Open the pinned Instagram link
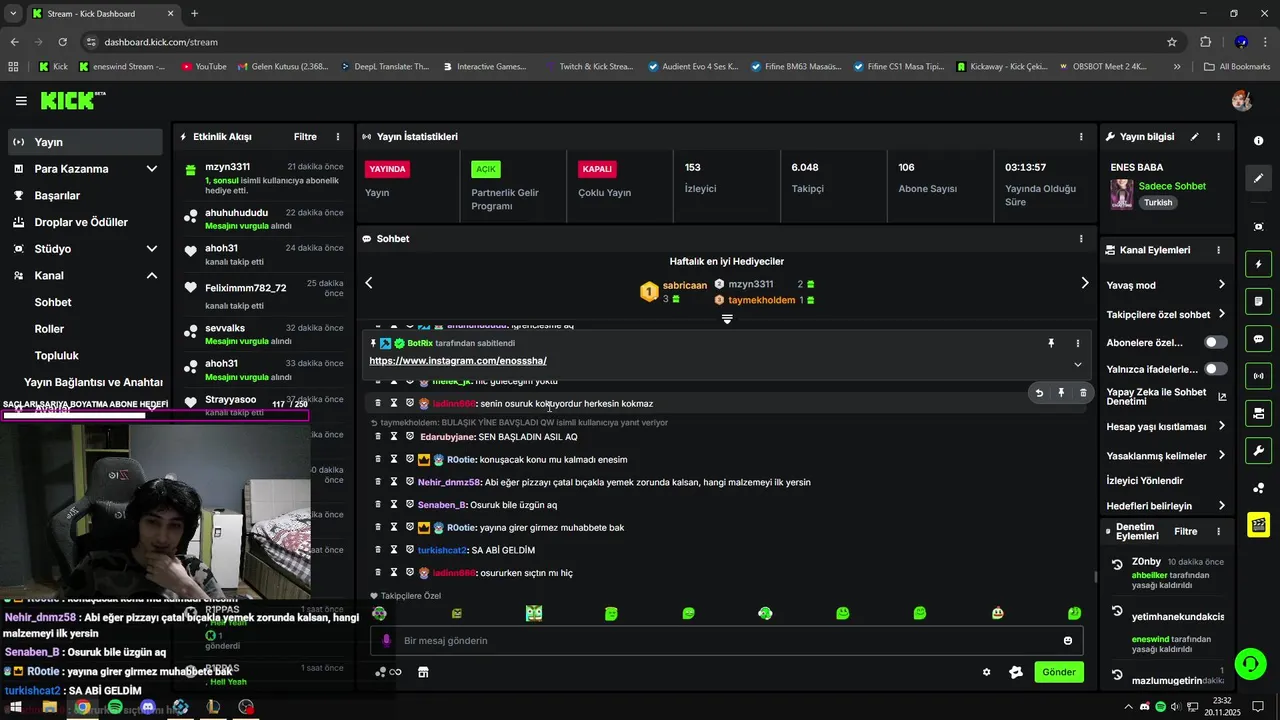This screenshot has width=1280, height=720. pyautogui.click(x=458, y=361)
